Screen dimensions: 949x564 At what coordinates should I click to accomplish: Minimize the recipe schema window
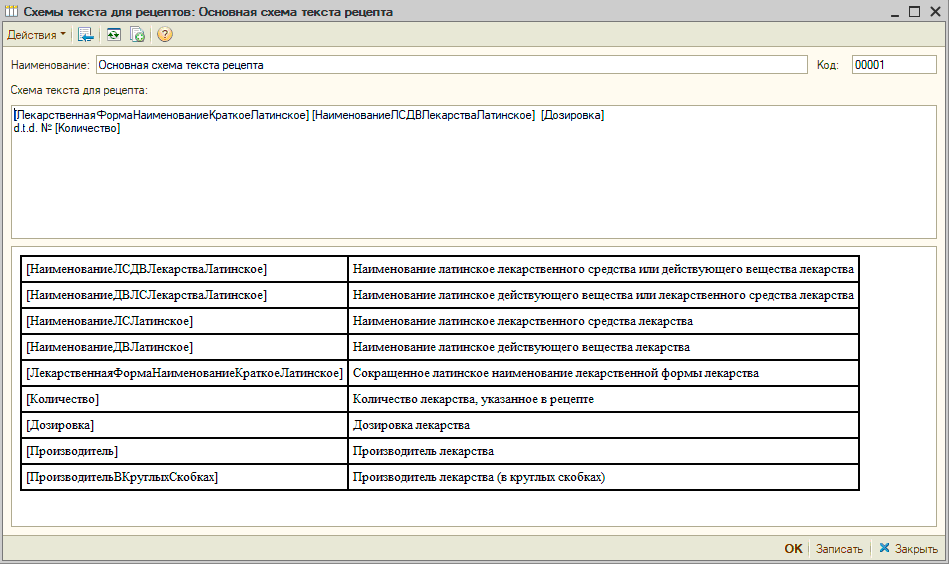(x=893, y=11)
